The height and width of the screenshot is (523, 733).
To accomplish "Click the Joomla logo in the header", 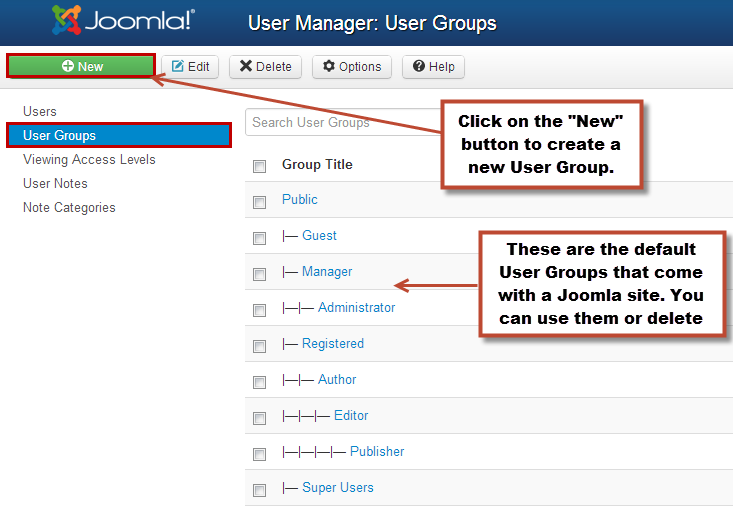I will click(x=123, y=21).
